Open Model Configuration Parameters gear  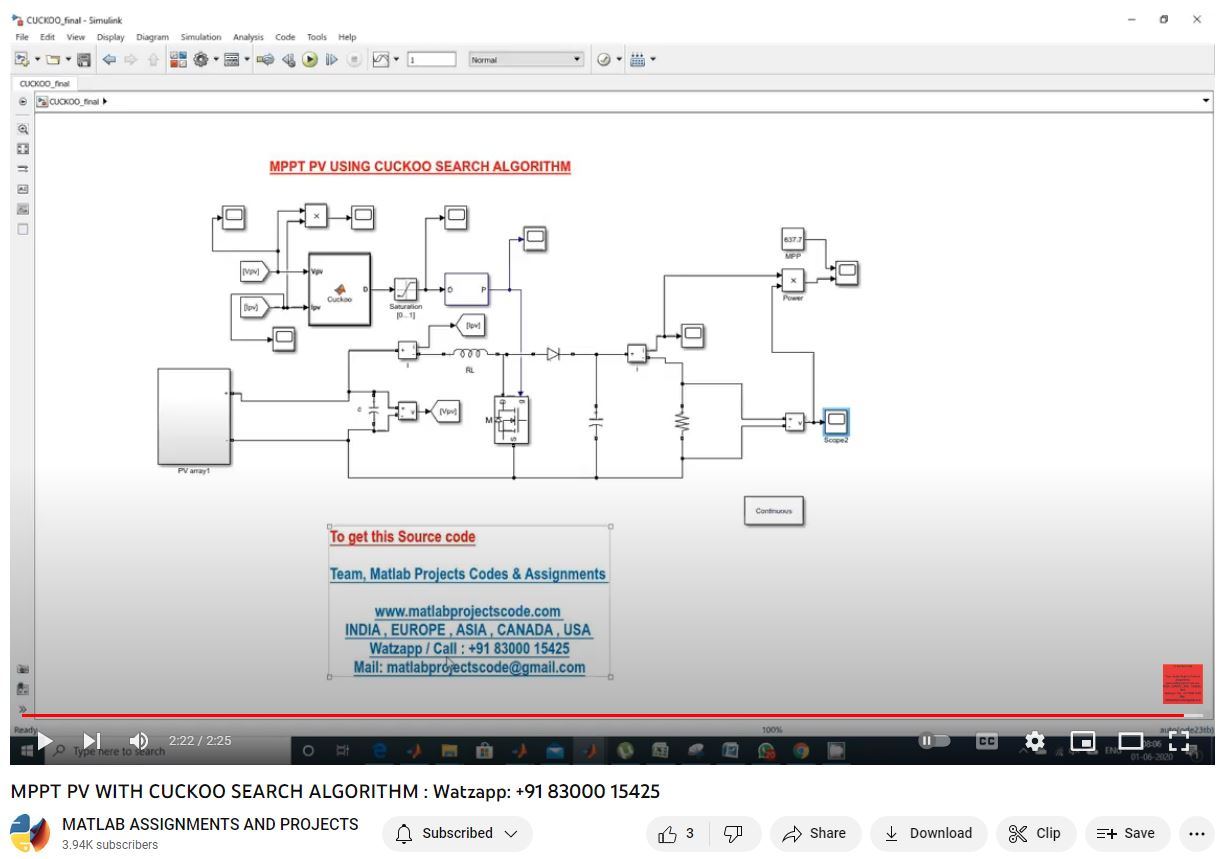[201, 60]
